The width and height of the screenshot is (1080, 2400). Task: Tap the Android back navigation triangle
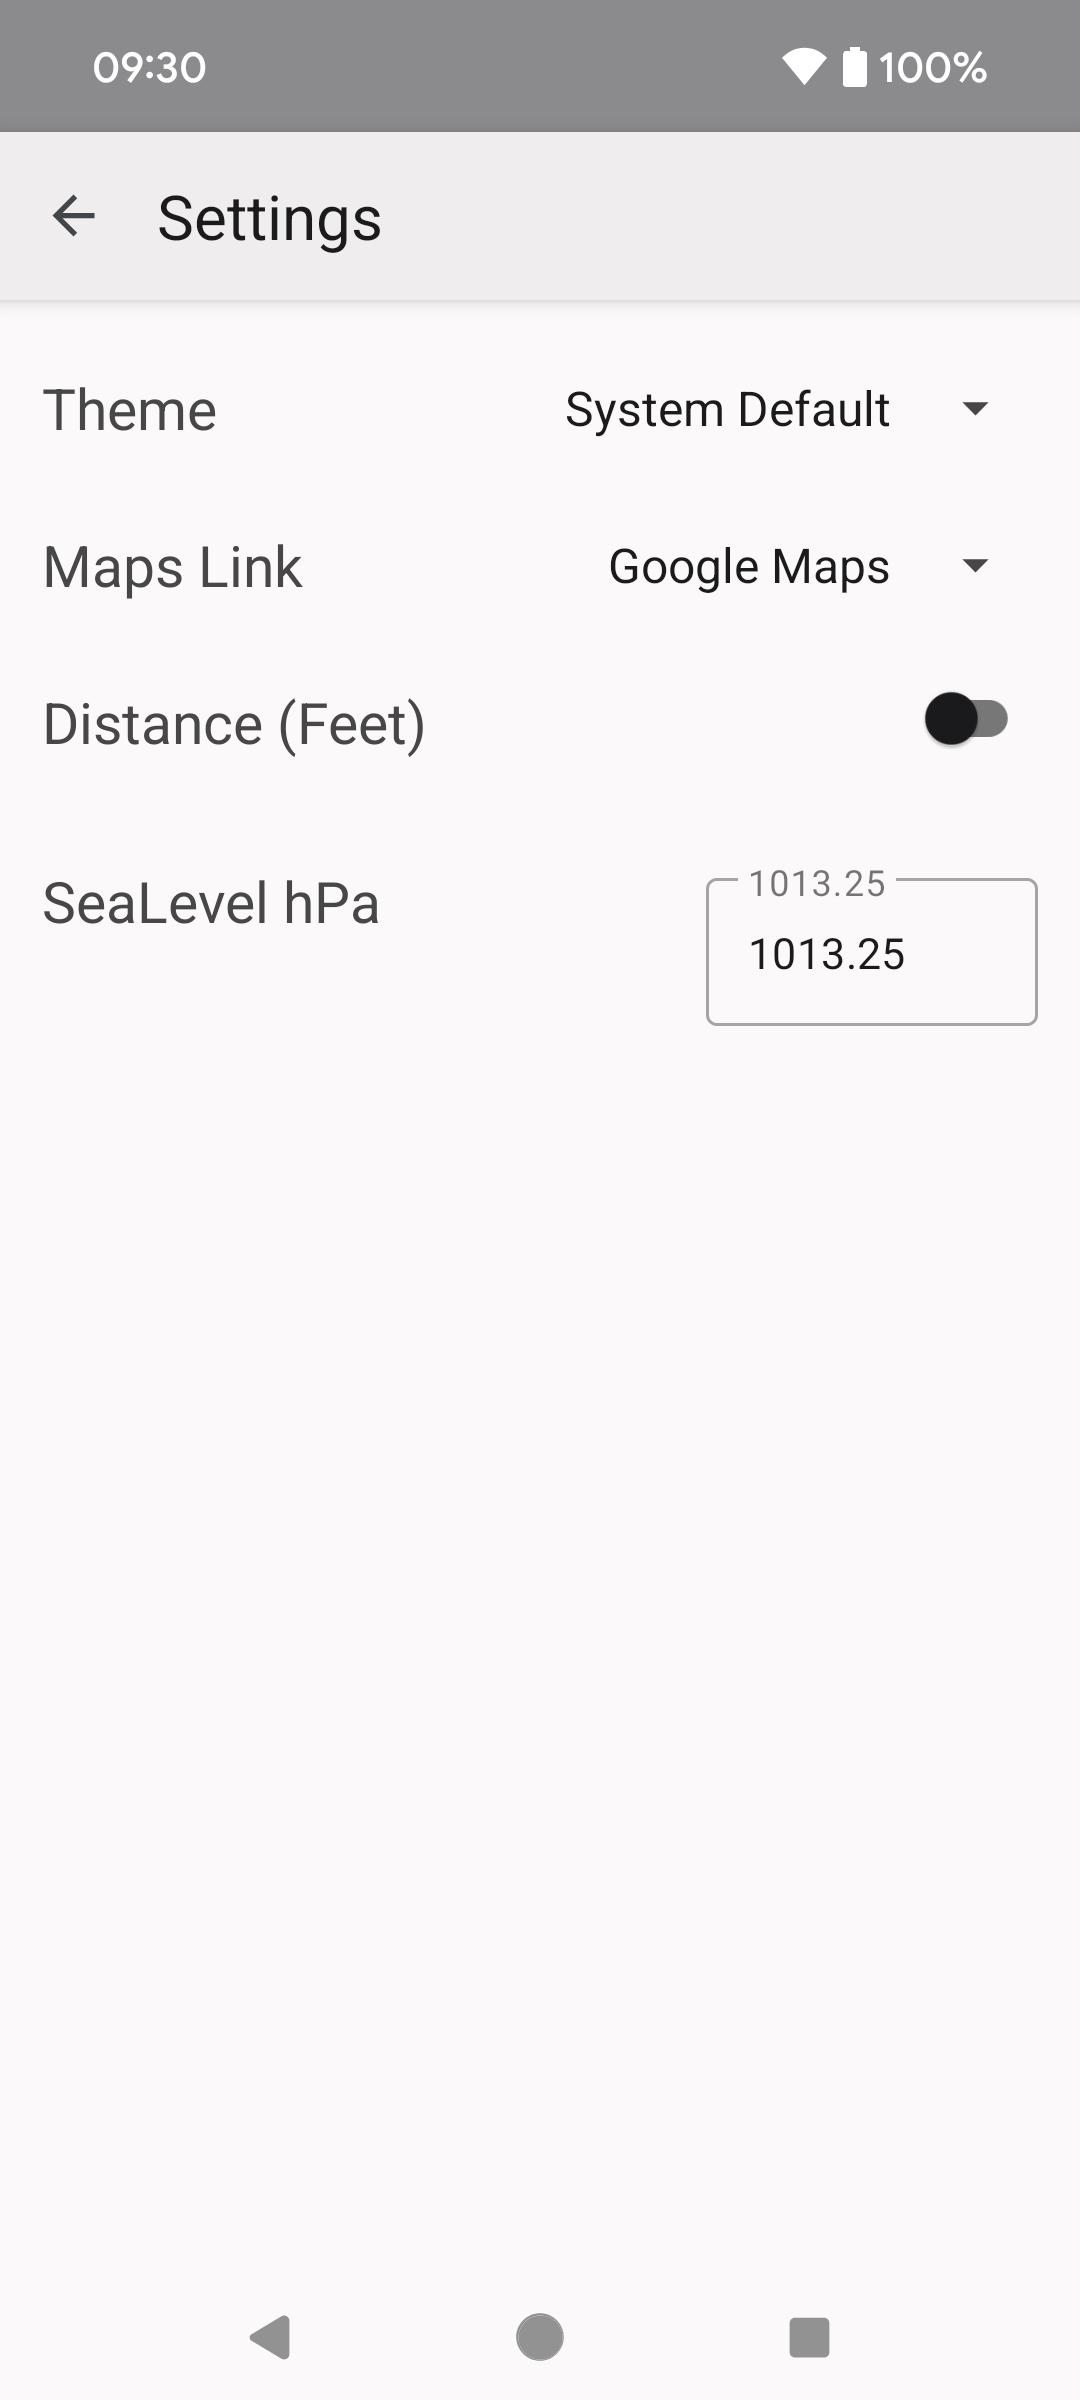270,2337
